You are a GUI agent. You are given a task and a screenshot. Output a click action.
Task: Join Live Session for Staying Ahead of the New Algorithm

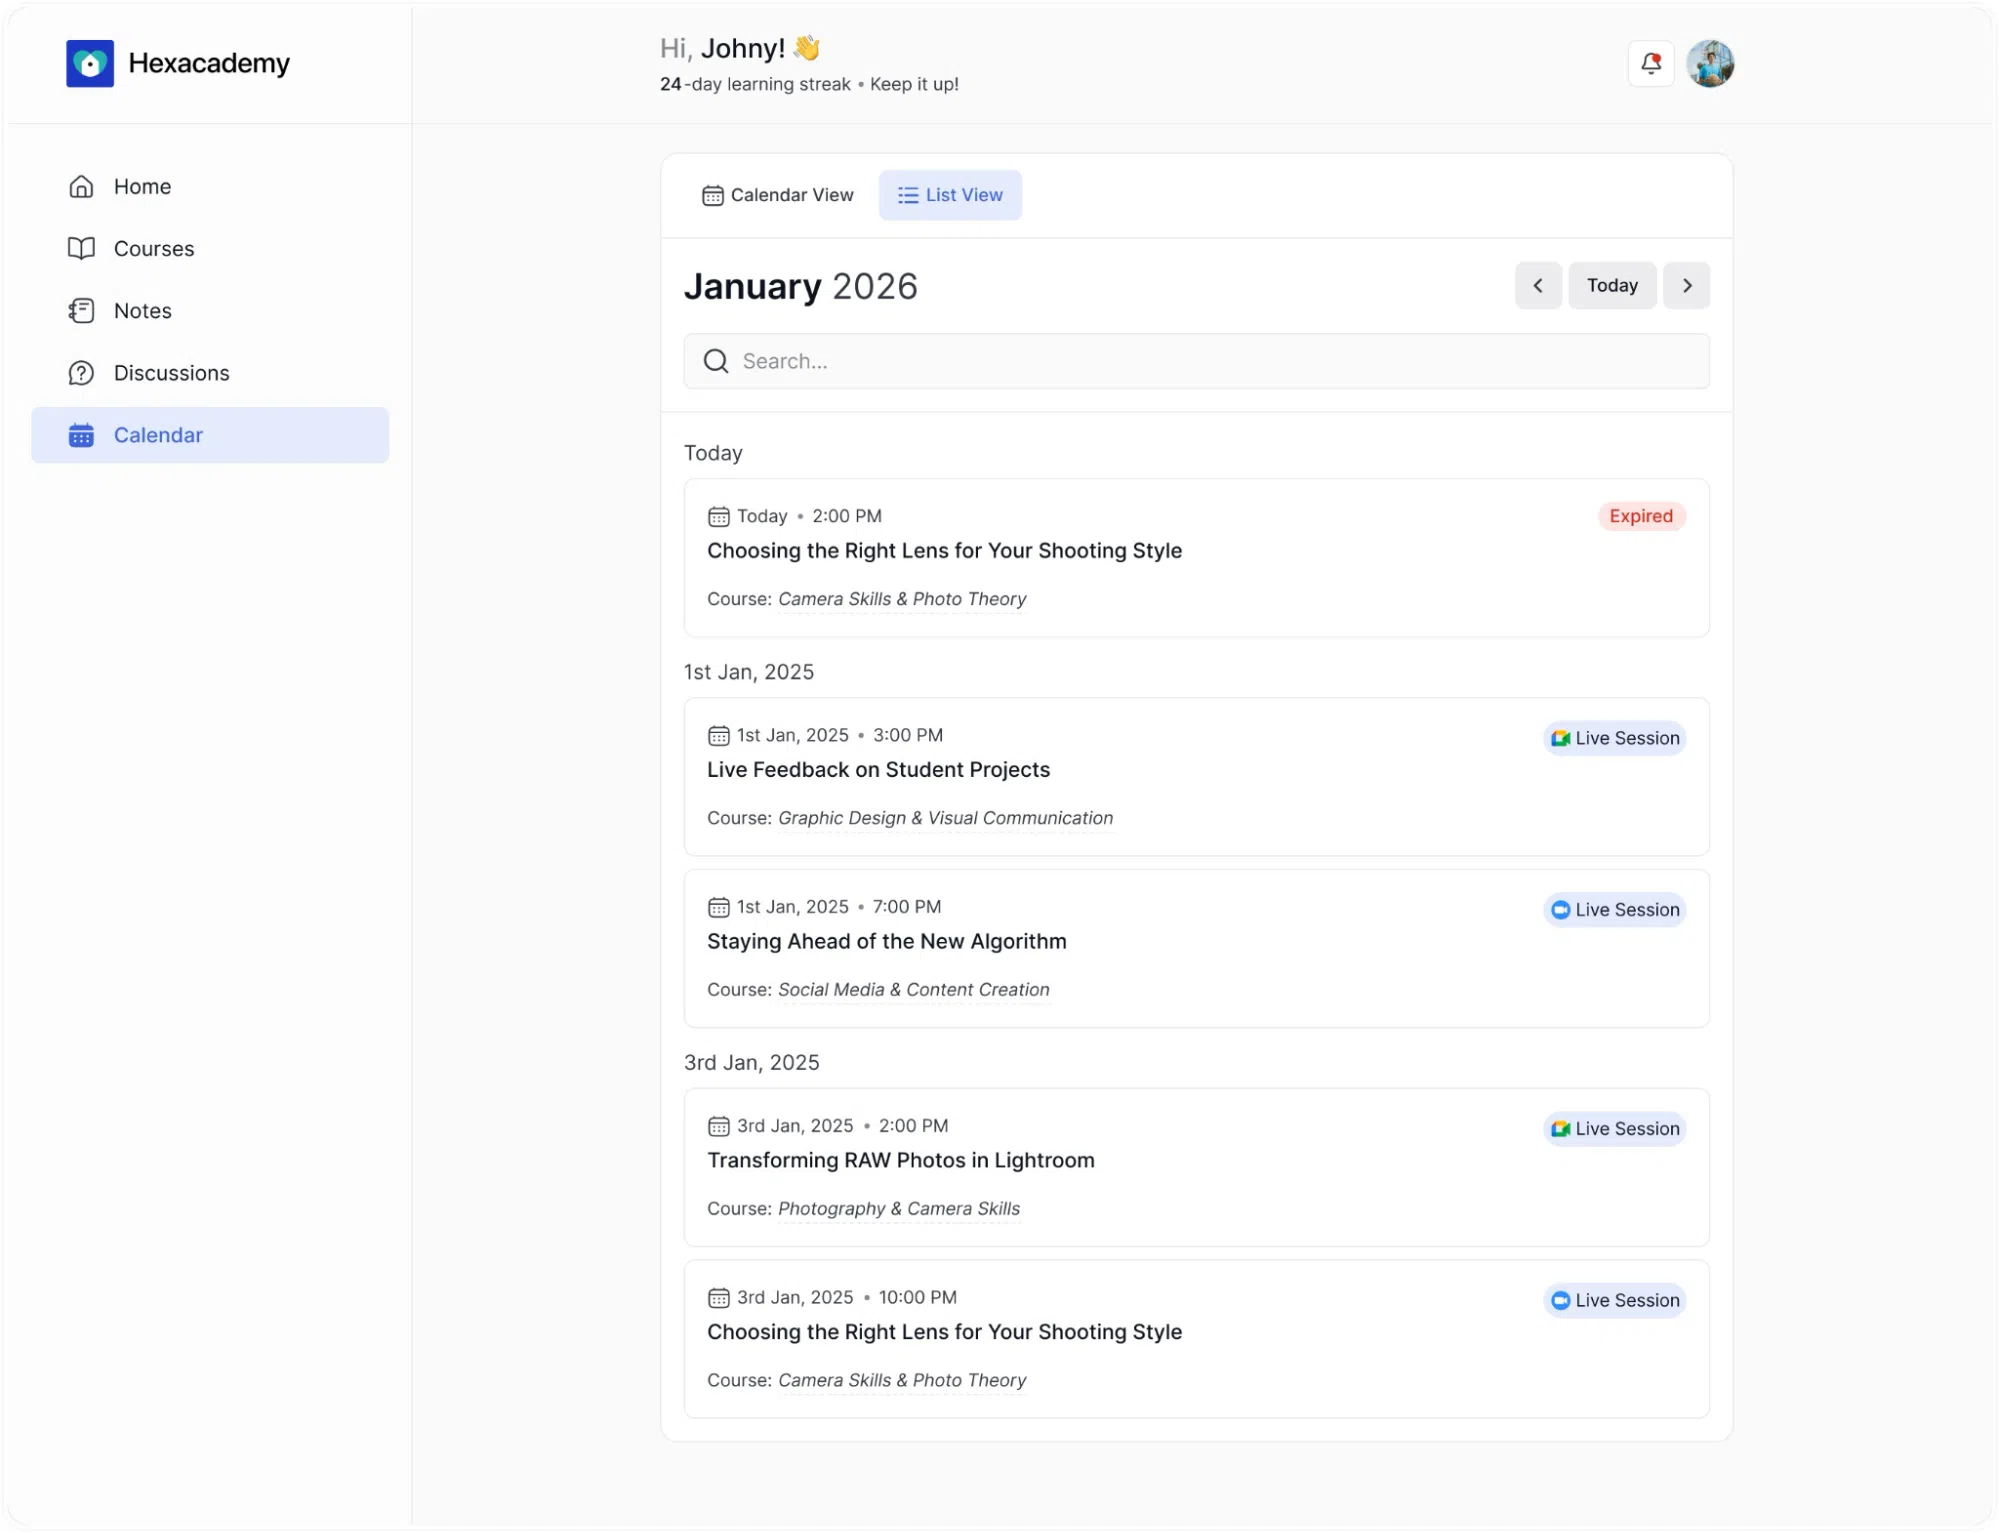point(1614,910)
